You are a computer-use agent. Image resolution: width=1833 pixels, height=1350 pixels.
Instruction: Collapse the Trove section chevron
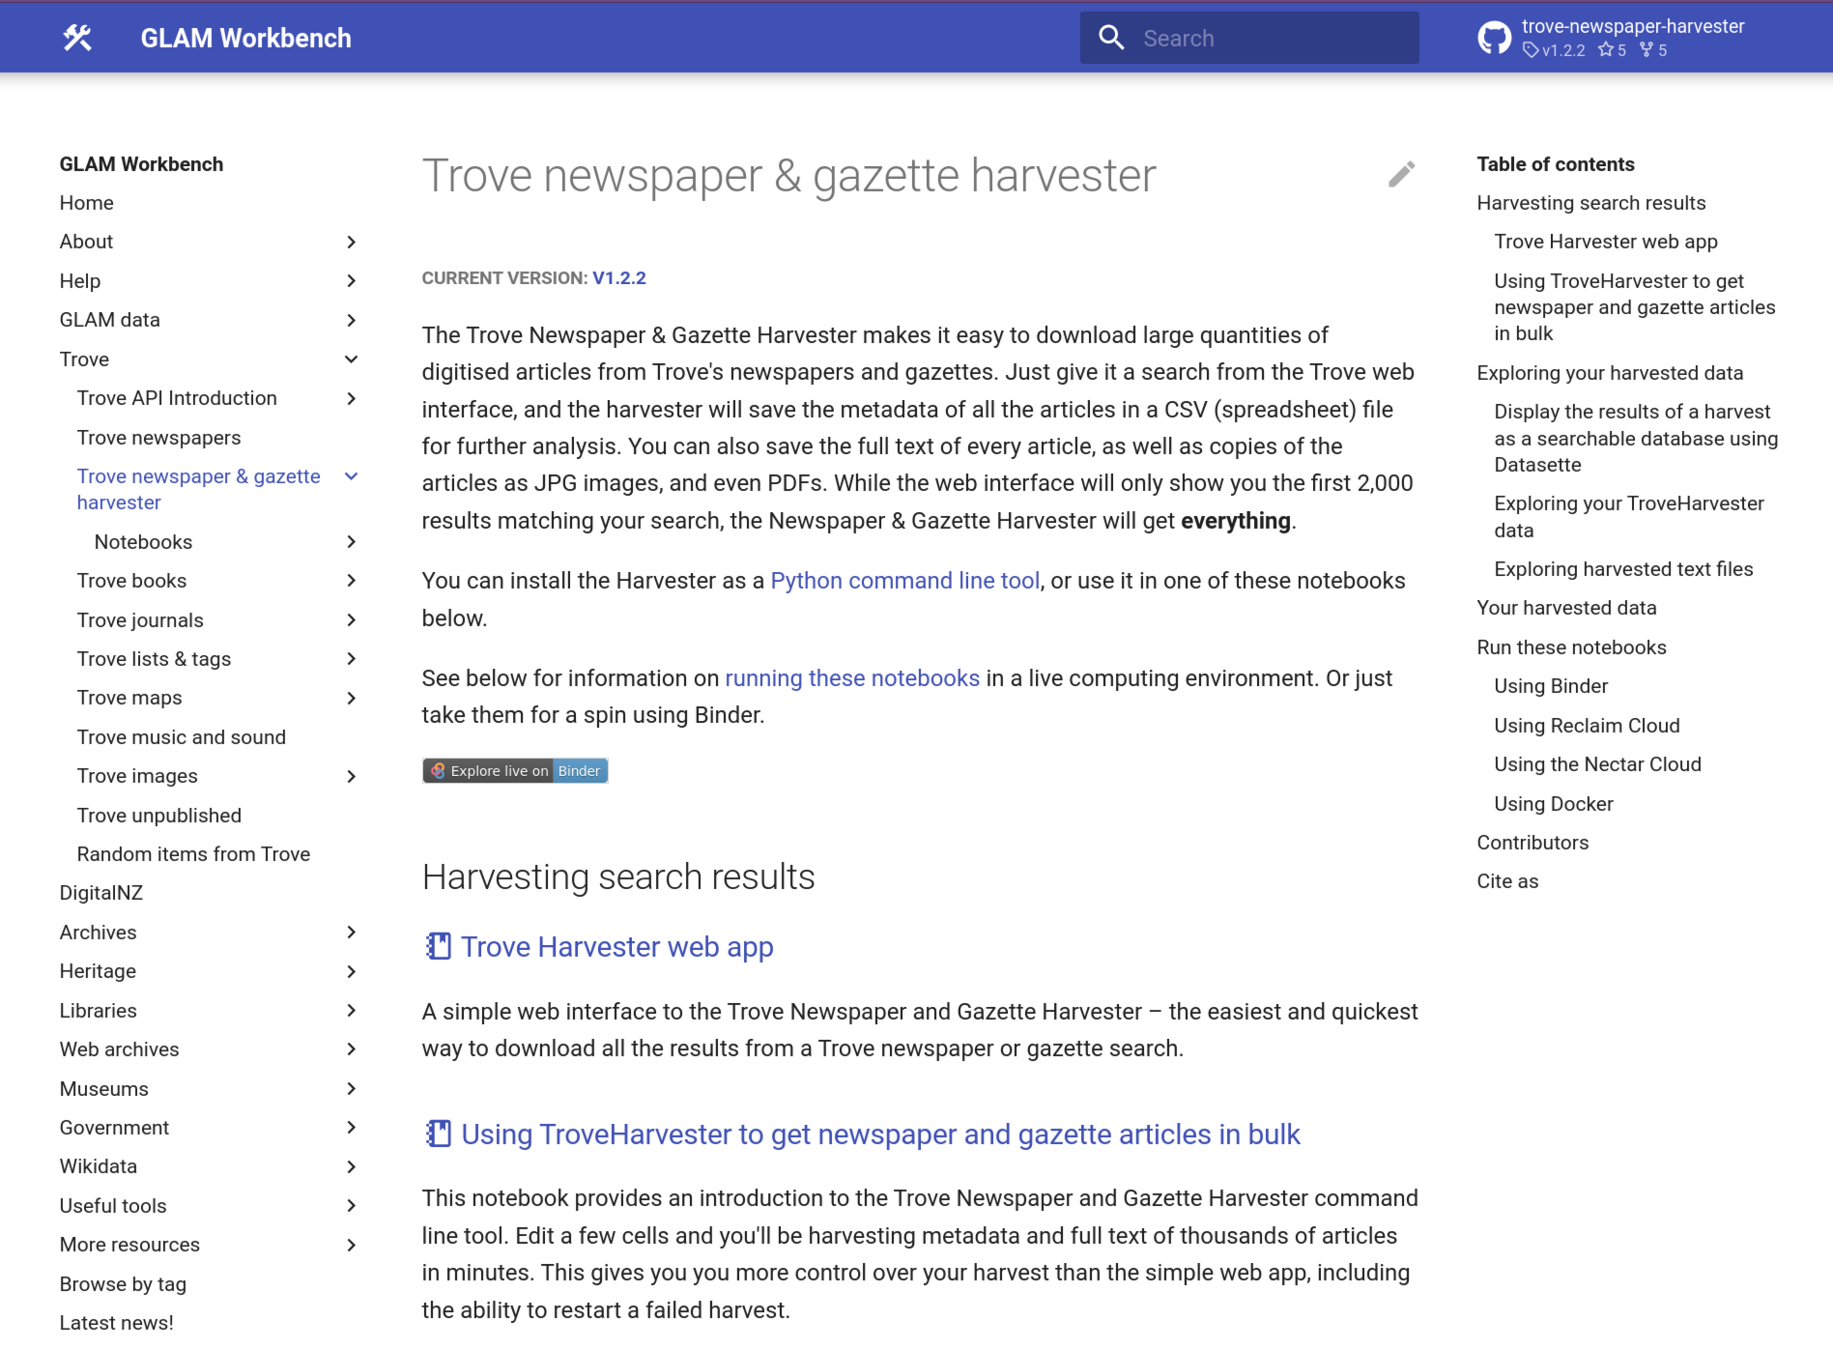coord(351,359)
